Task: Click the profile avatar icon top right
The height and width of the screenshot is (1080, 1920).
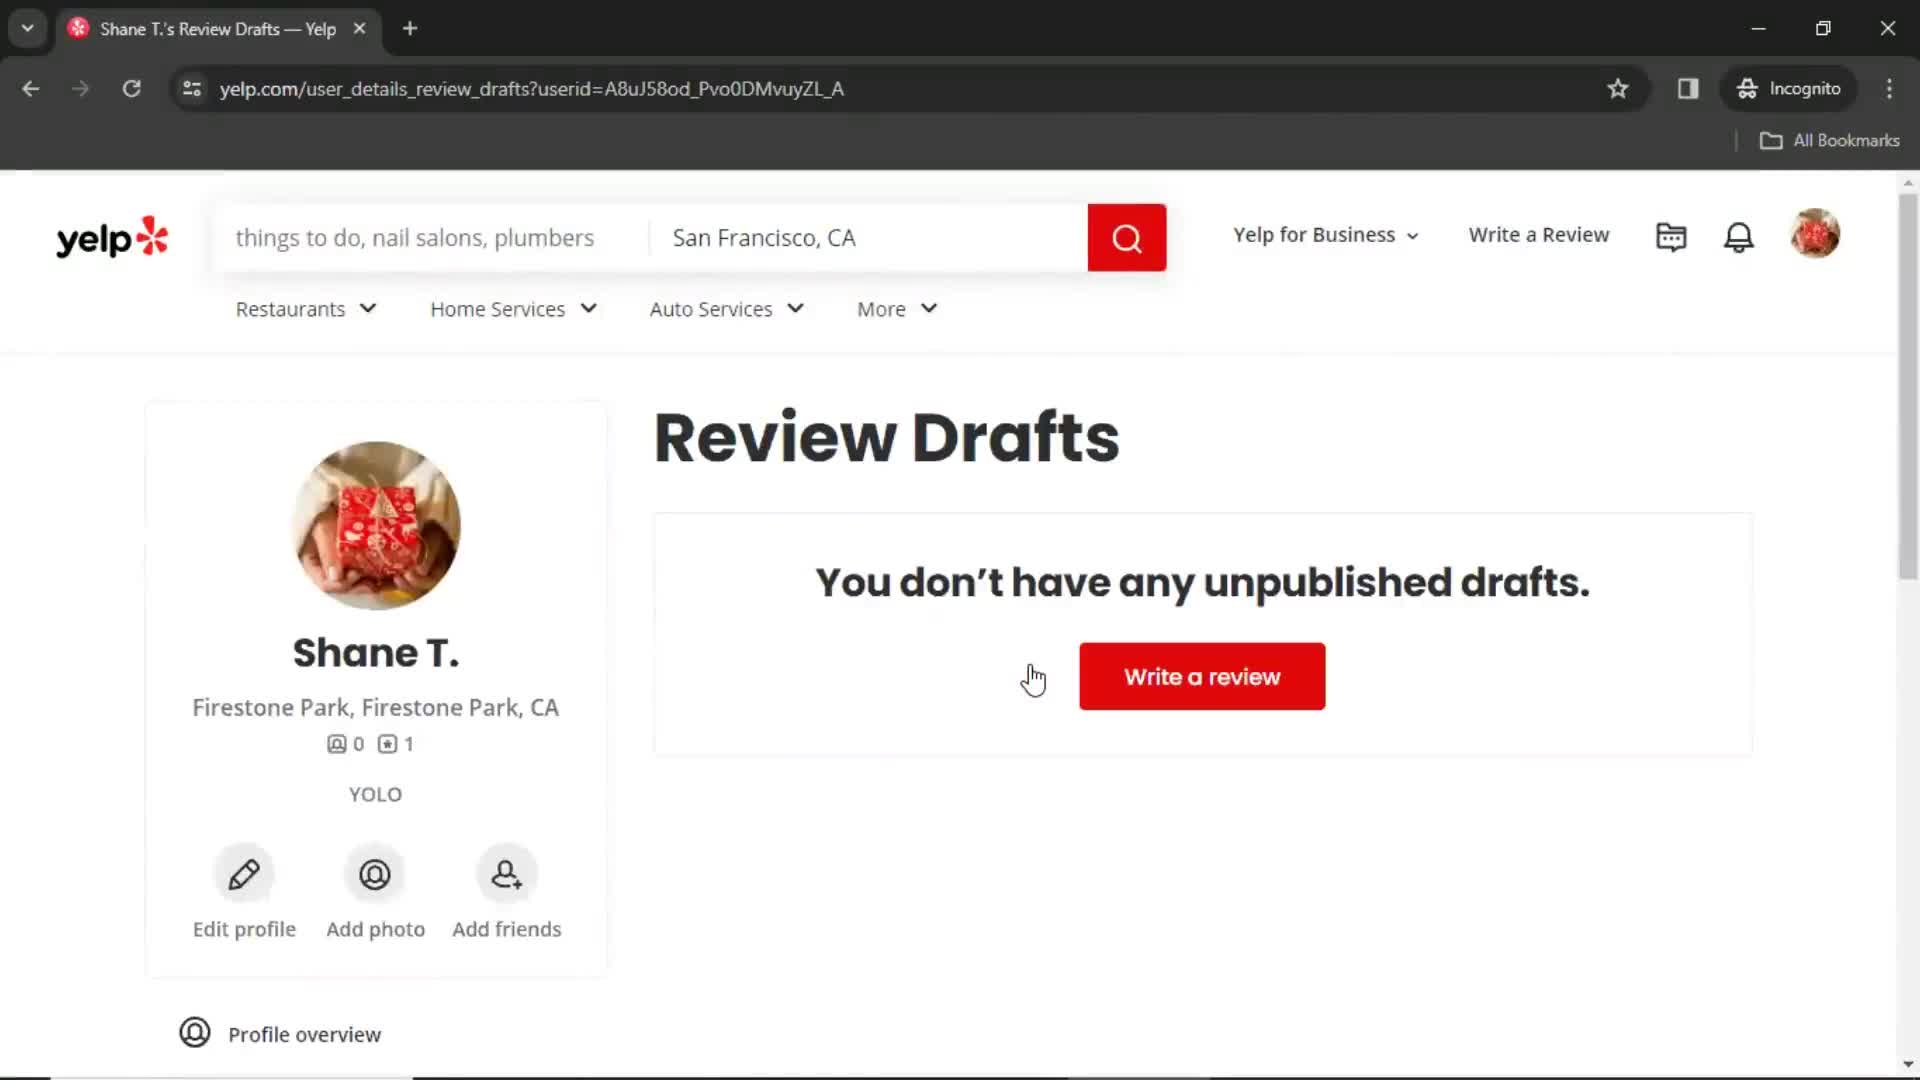Action: (1817, 235)
